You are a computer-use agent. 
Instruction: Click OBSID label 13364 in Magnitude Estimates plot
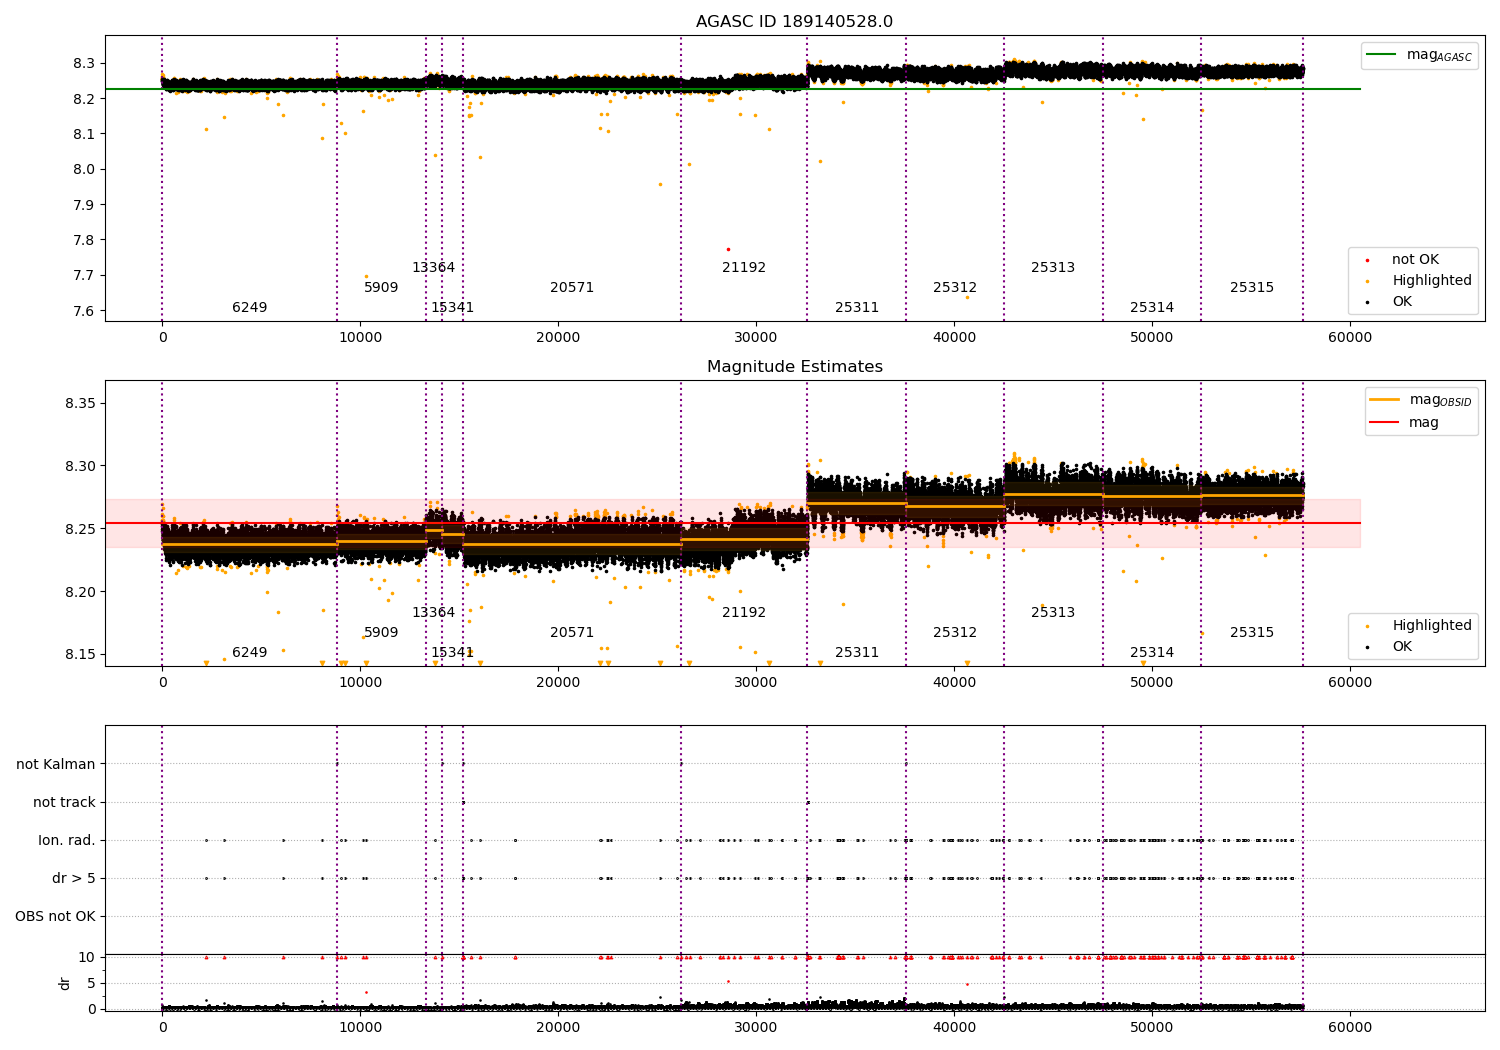(433, 613)
